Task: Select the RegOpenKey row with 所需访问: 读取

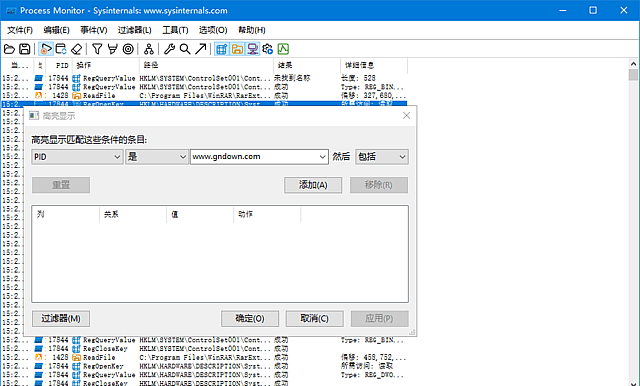Action: 204,366
